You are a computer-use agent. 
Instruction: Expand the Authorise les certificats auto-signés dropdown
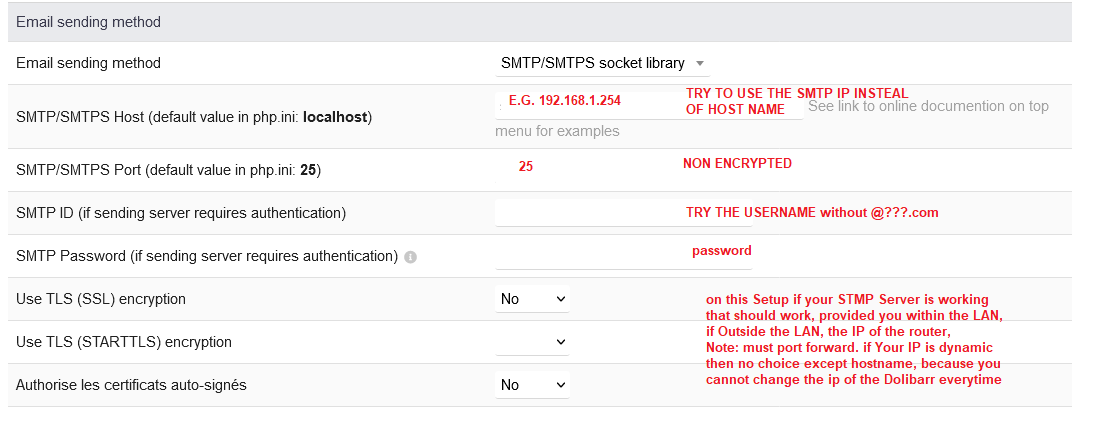point(533,384)
